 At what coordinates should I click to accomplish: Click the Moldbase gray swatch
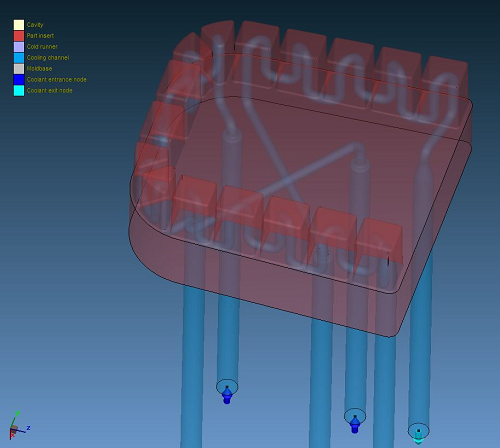[x=19, y=69]
